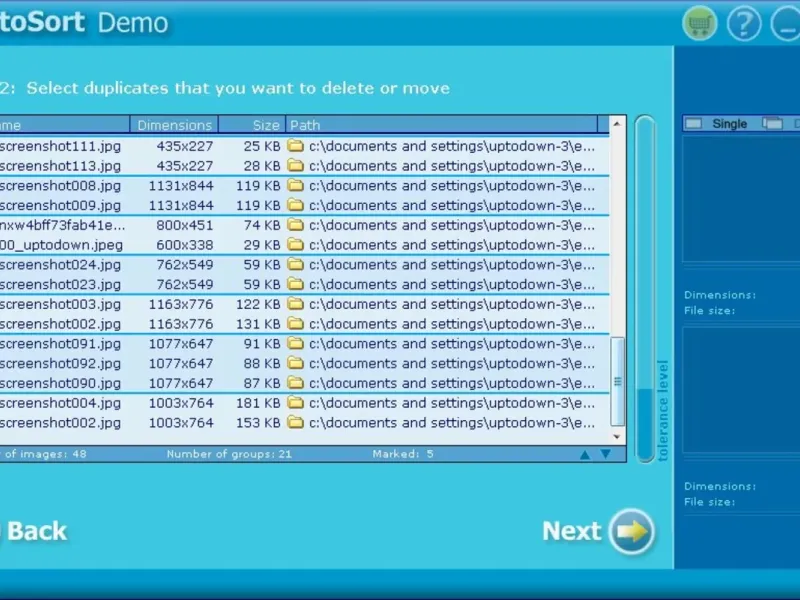Viewport: 800px width, 600px height.
Task: Jump to next group with down triangle
Action: tap(606, 454)
